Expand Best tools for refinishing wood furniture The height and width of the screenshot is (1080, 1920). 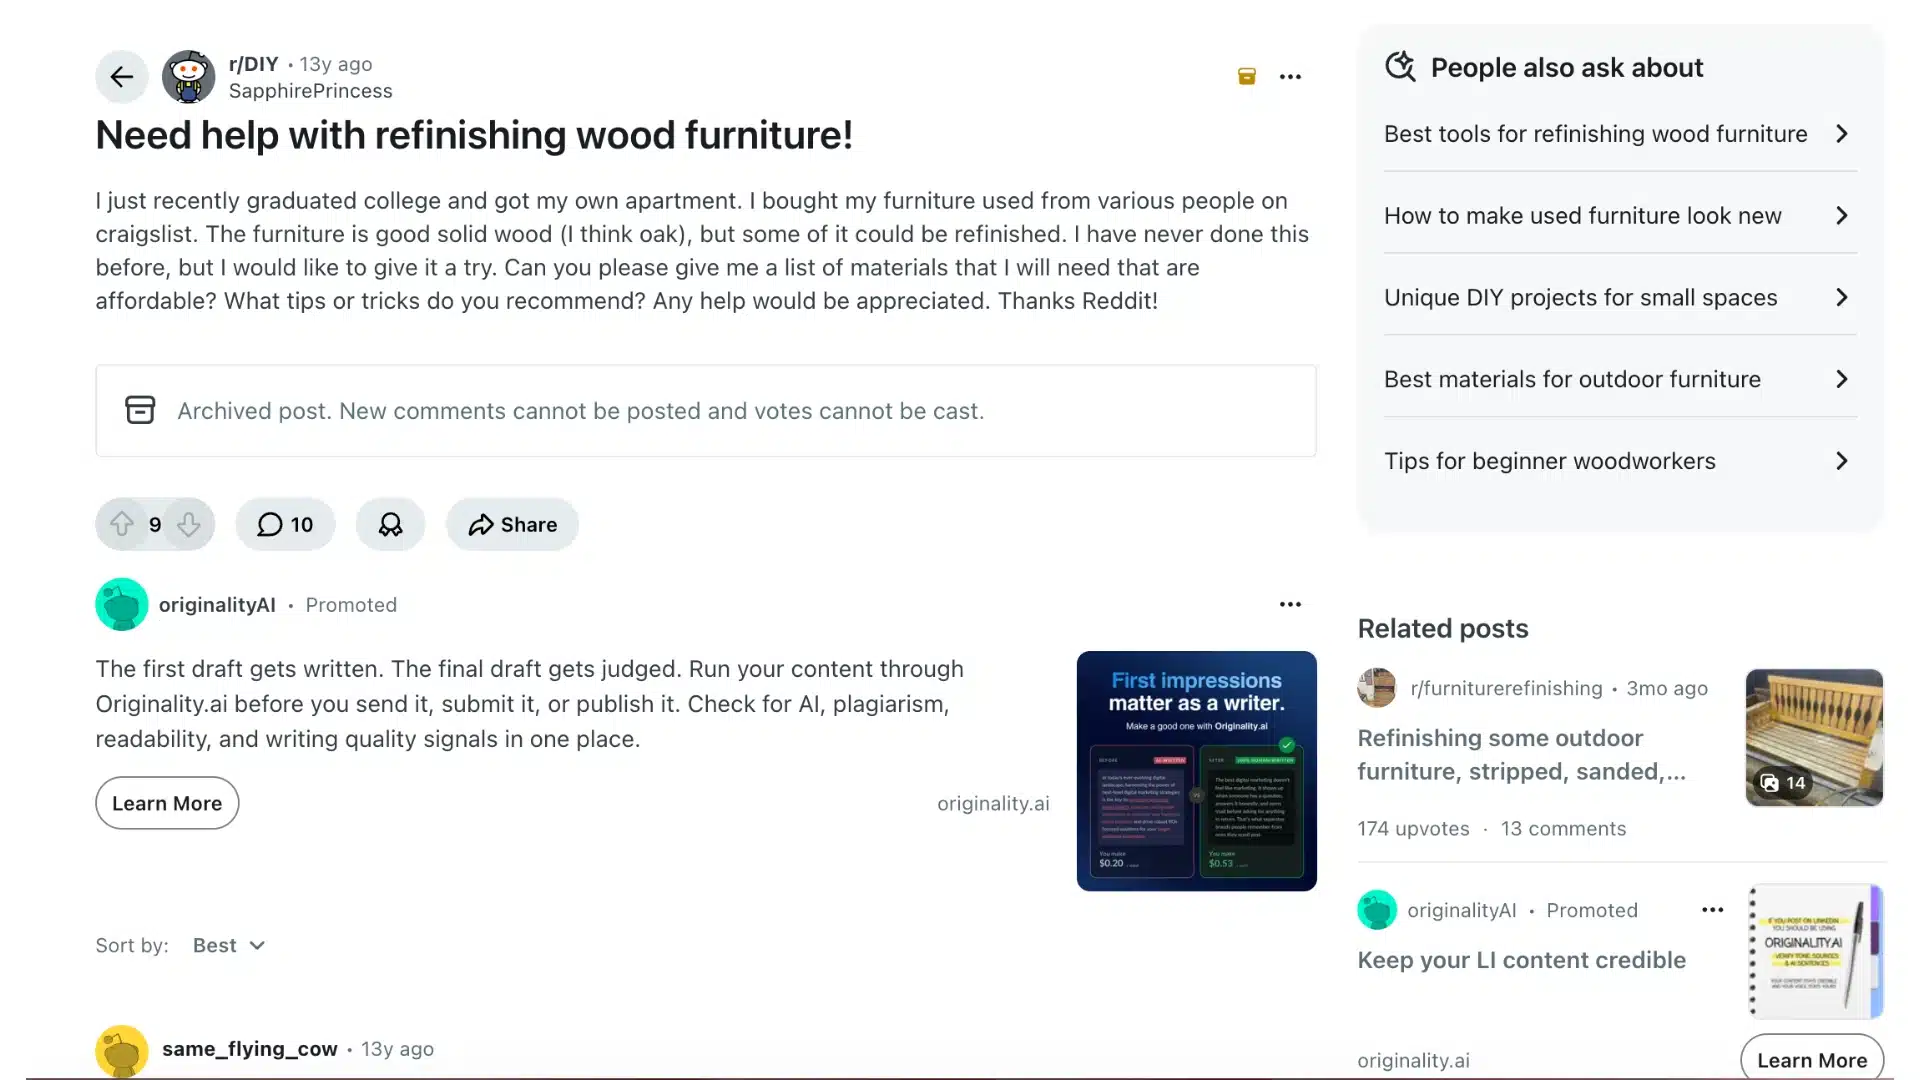coord(1620,134)
